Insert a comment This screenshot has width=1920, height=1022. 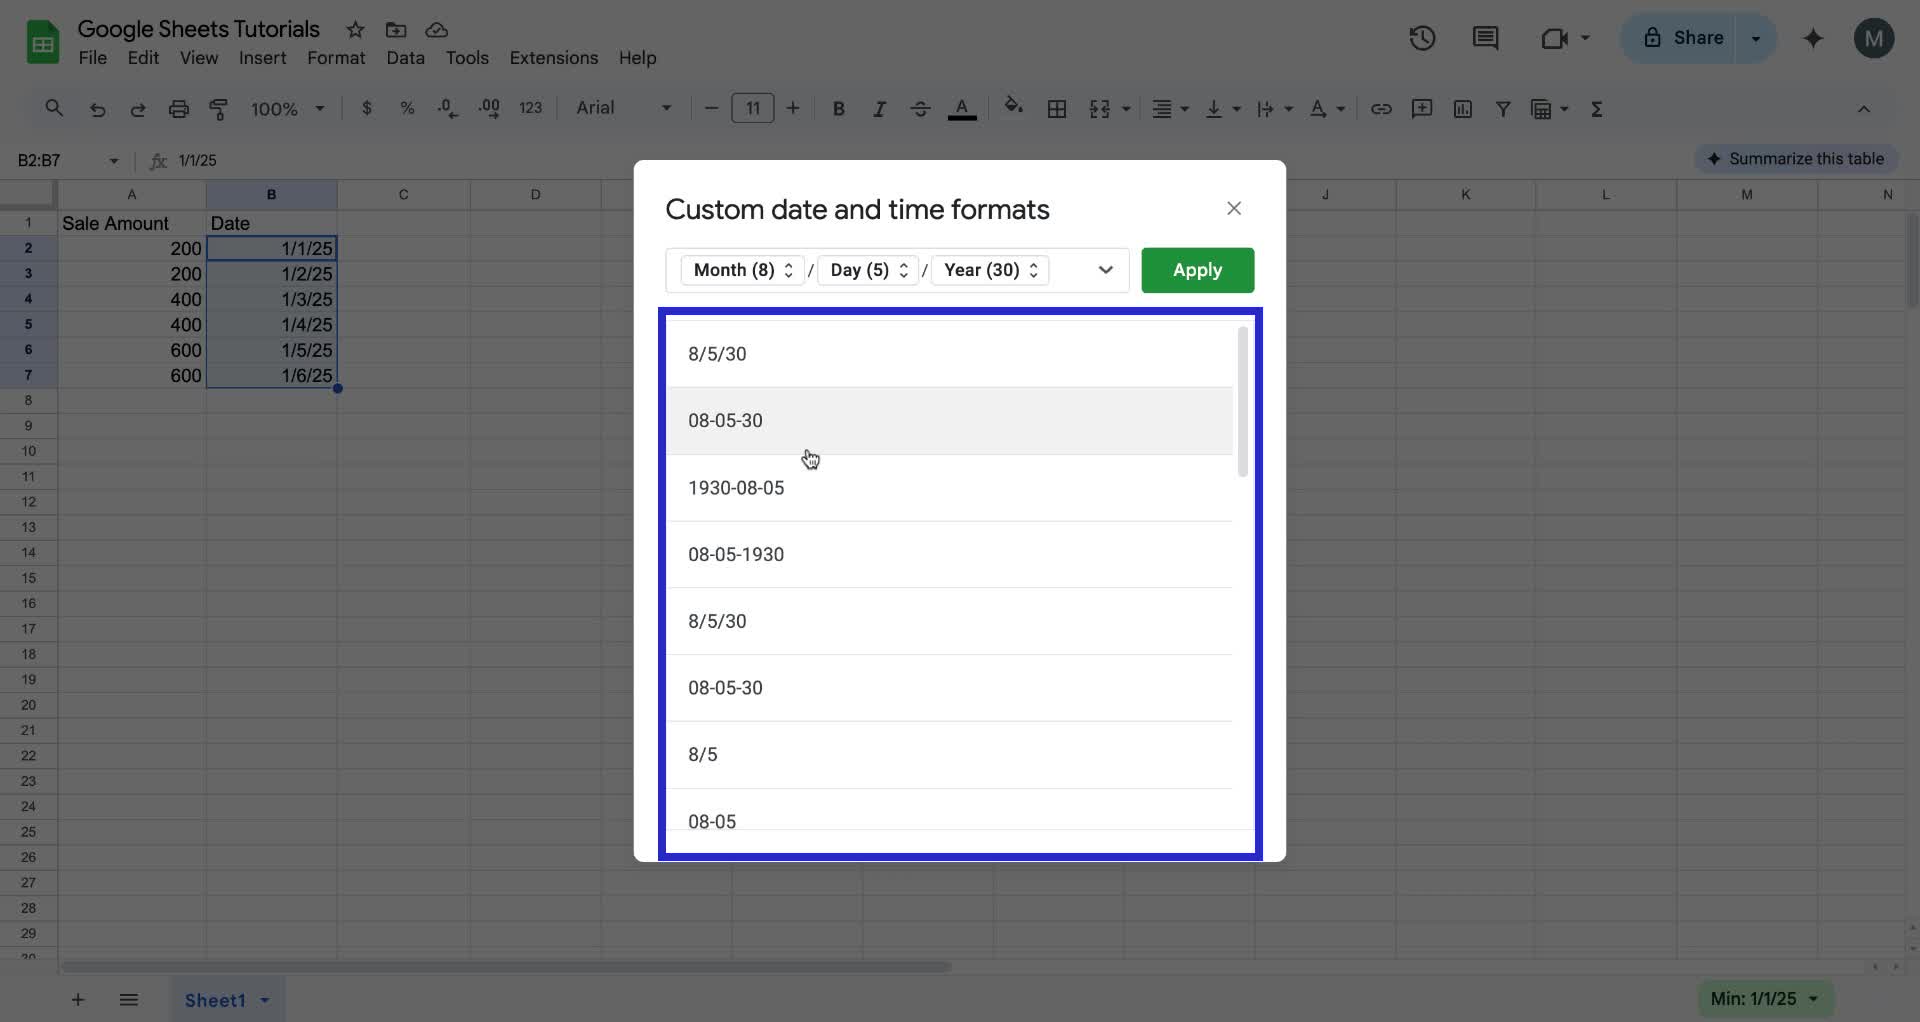pyautogui.click(x=1421, y=108)
